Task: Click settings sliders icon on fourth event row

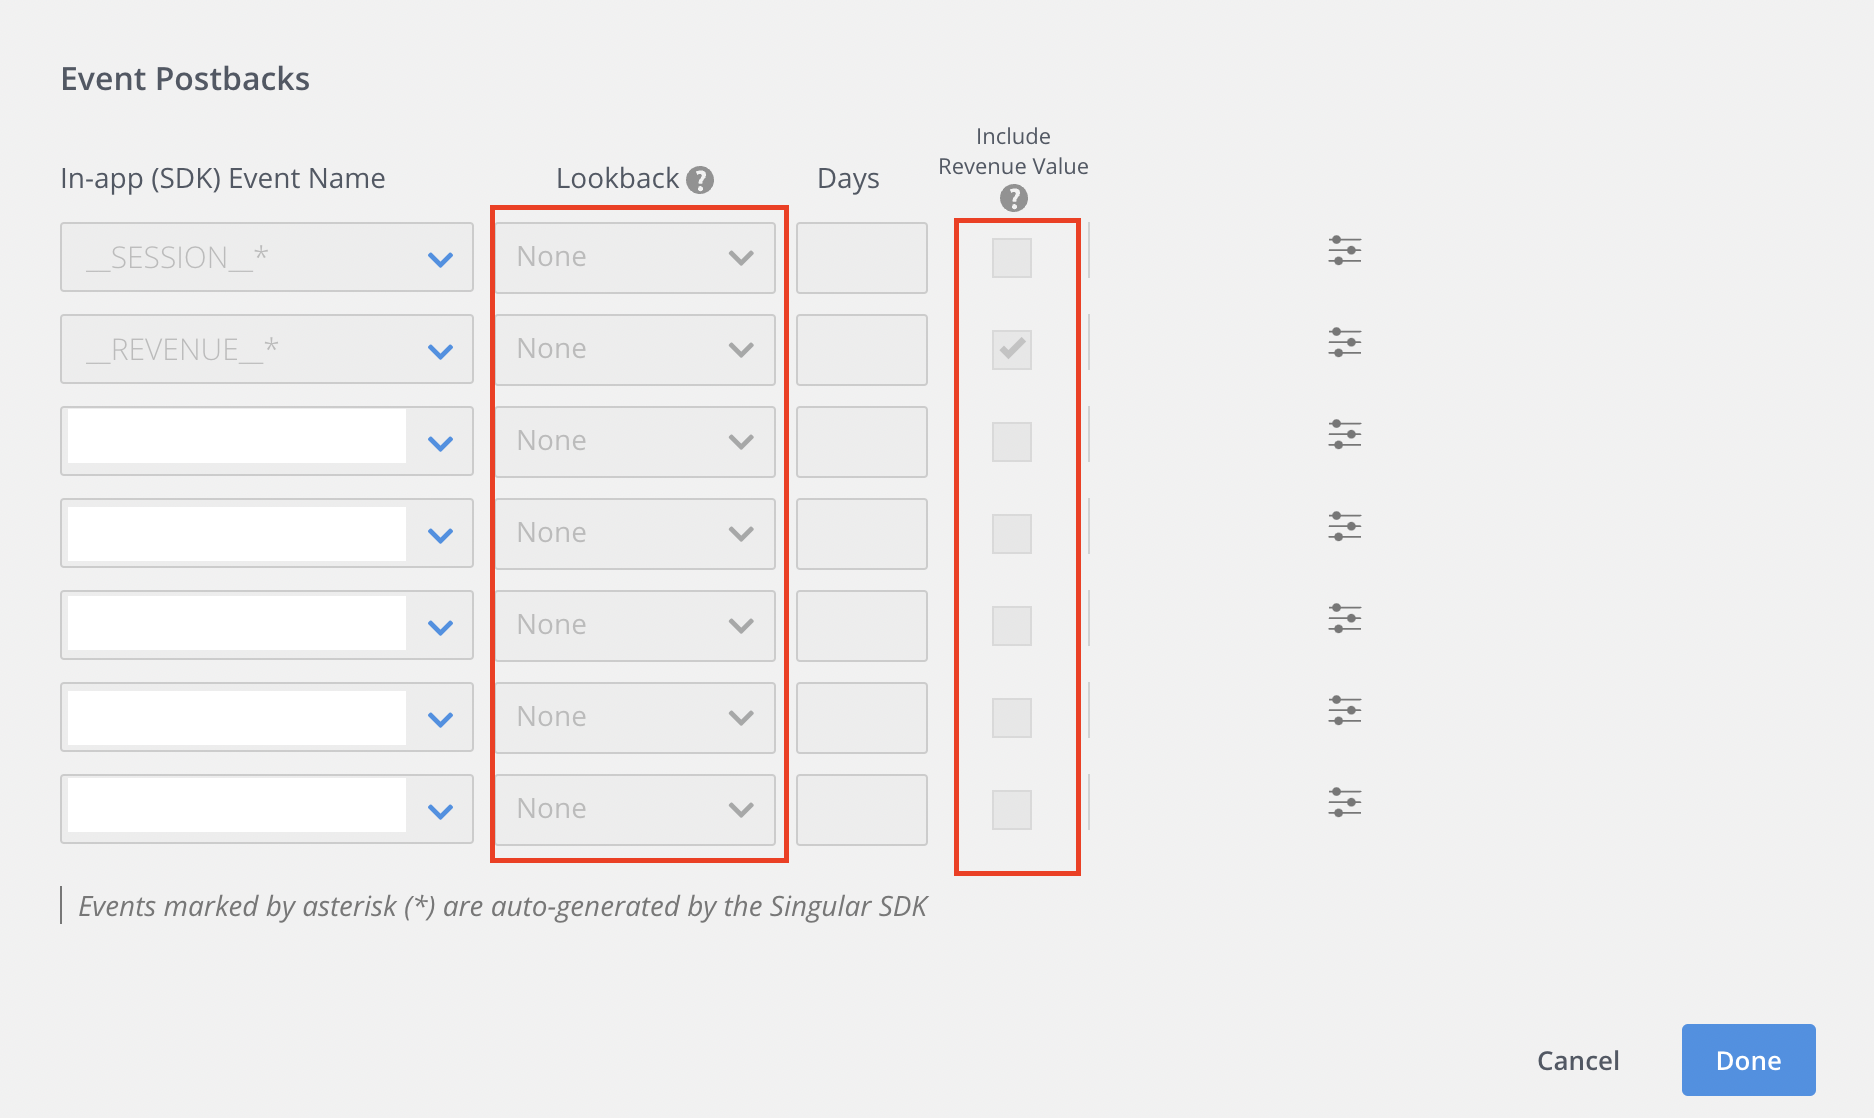Action: [1344, 526]
